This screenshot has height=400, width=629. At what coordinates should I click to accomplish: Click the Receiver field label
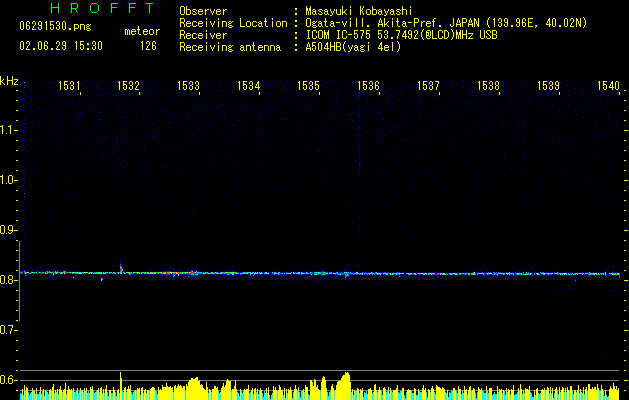tap(203, 35)
